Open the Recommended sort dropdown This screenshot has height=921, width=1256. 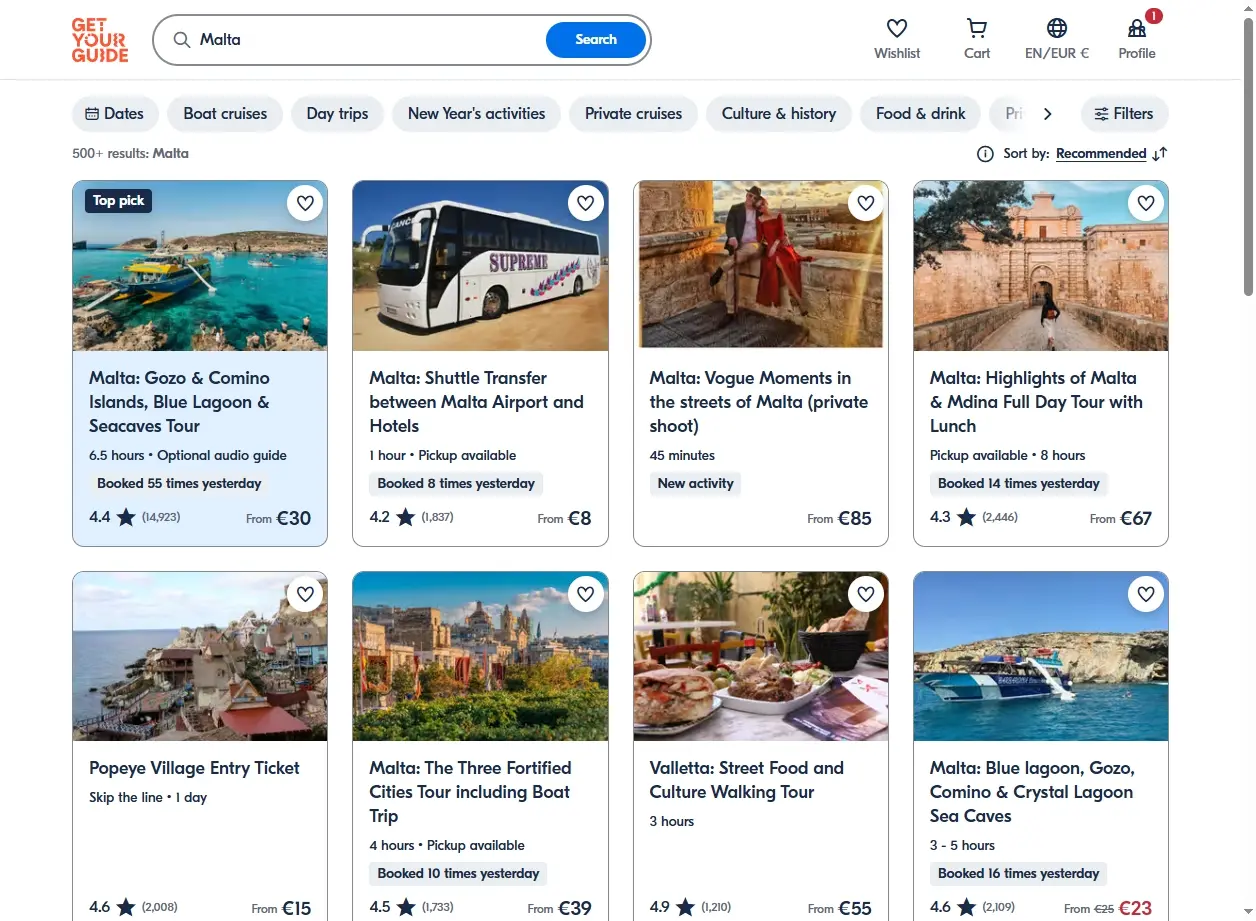point(1101,154)
